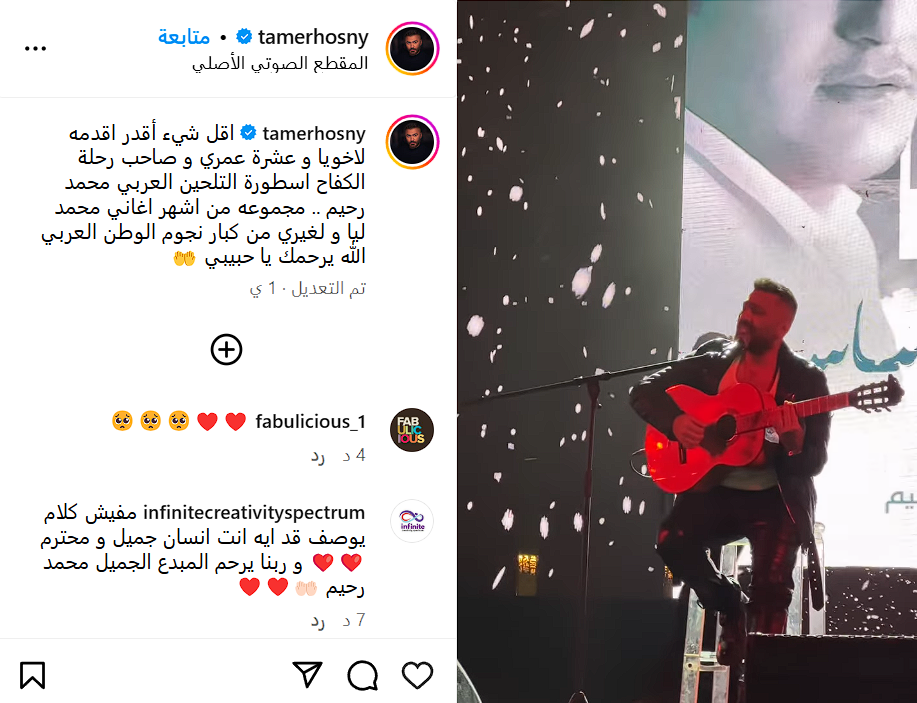The width and height of the screenshot is (917, 703).
Task: Share post via paper plane icon
Action: pyautogui.click(x=308, y=675)
